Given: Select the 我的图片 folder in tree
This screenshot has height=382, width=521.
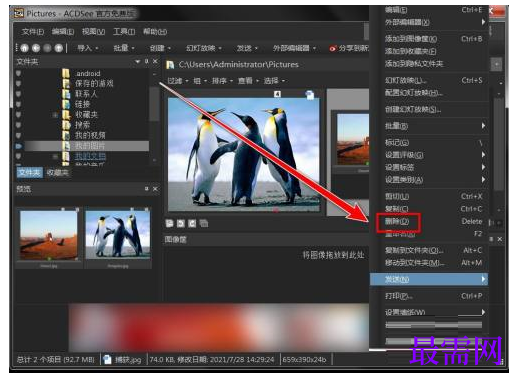Looking at the screenshot, I should (x=90, y=146).
